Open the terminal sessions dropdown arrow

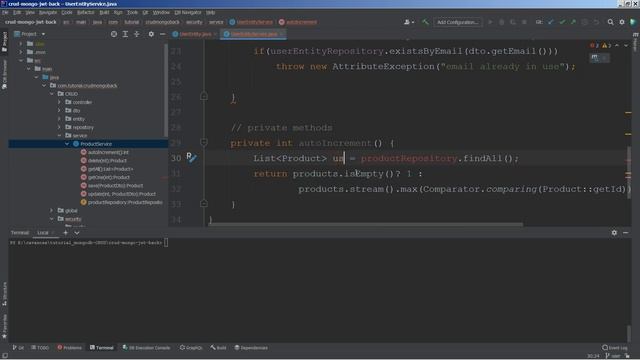pos(77,233)
